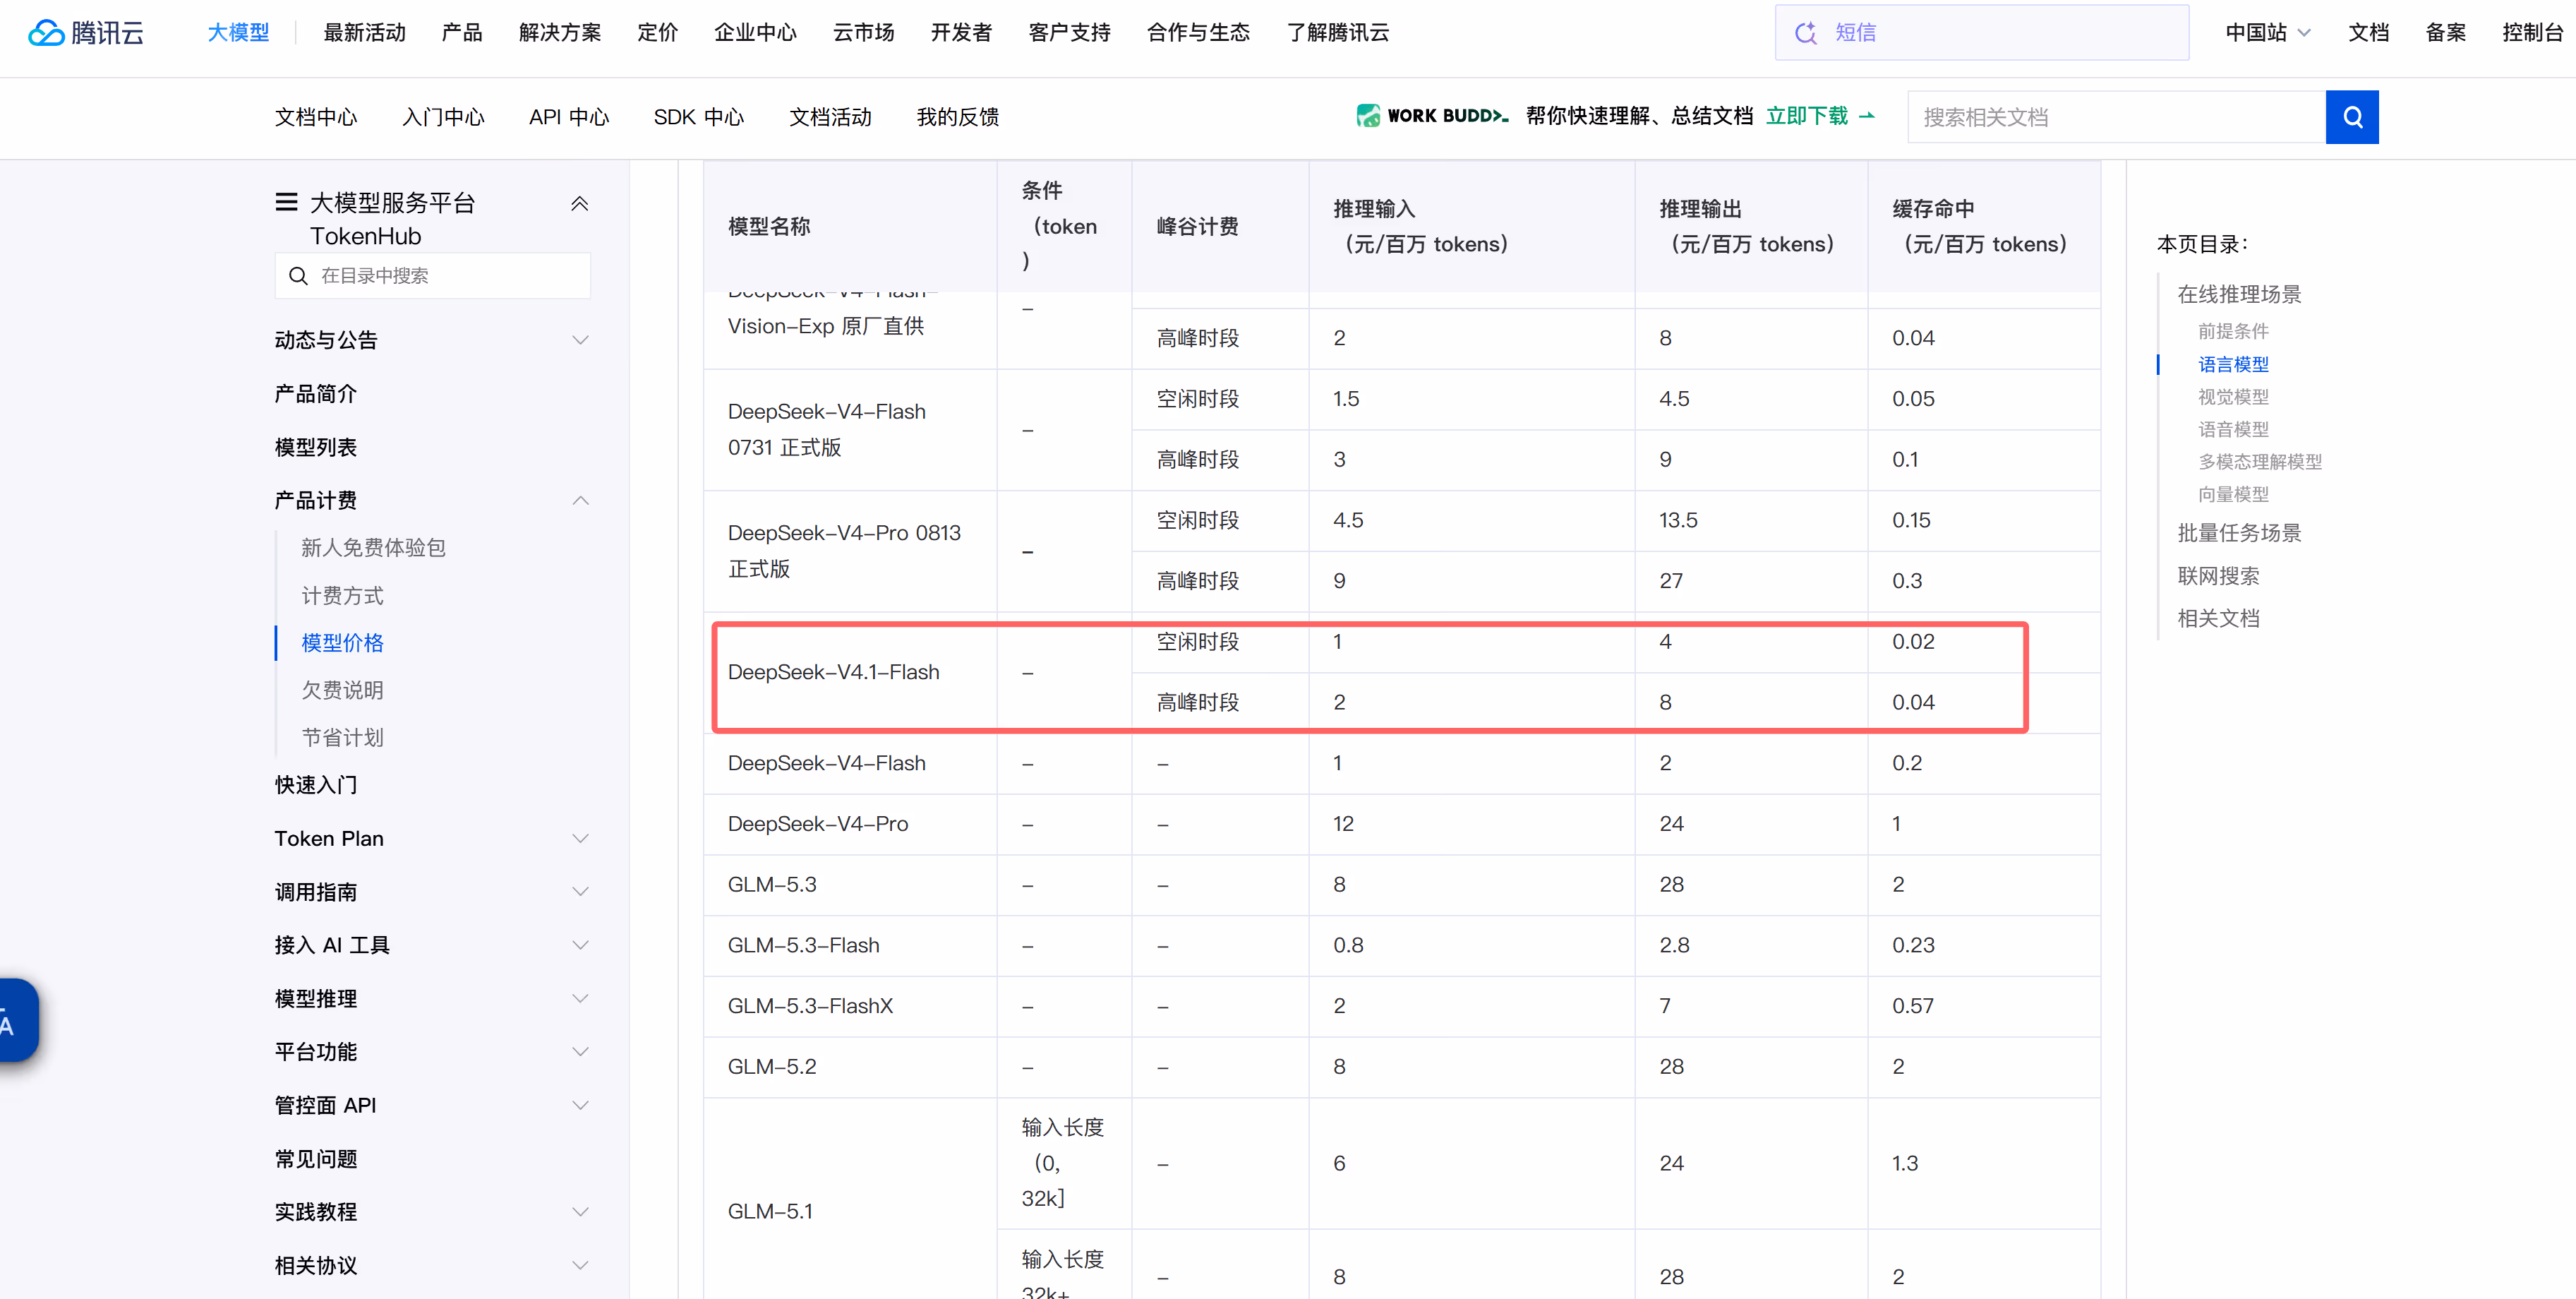Open the 备案 link
The height and width of the screenshot is (1299, 2576).
pos(2445,33)
